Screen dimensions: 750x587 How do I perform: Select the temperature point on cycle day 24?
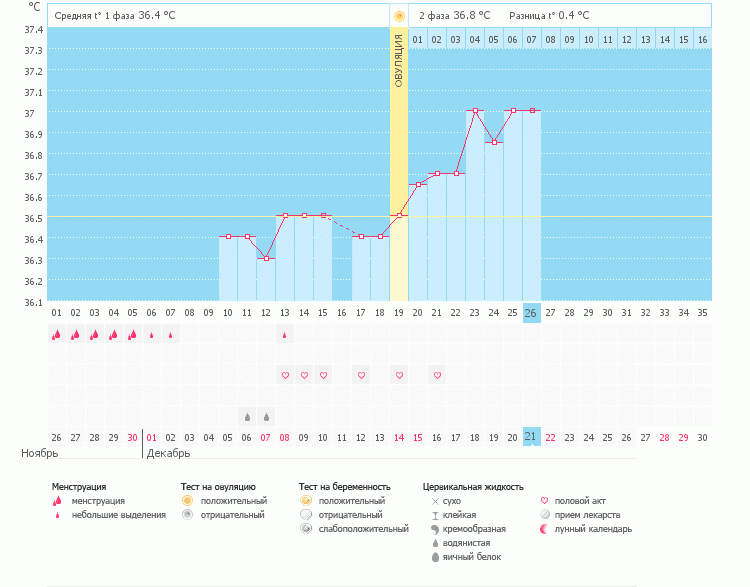click(494, 142)
